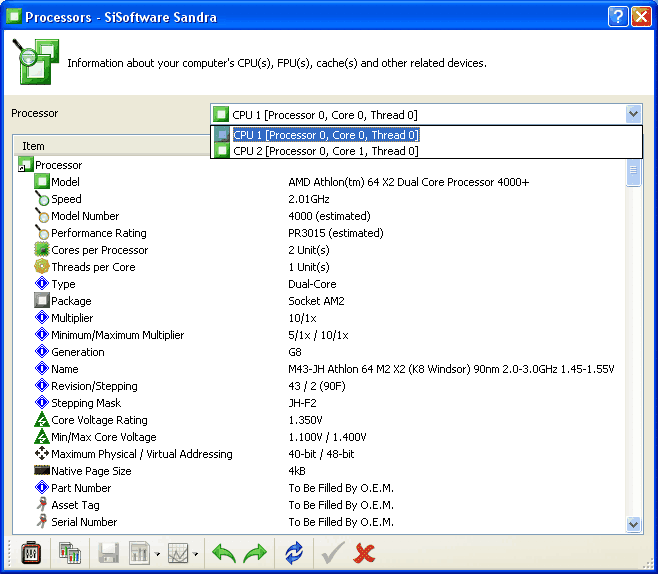The height and width of the screenshot is (574, 658).
Task: Click the list scrollbar thumb
Action: tap(633, 172)
